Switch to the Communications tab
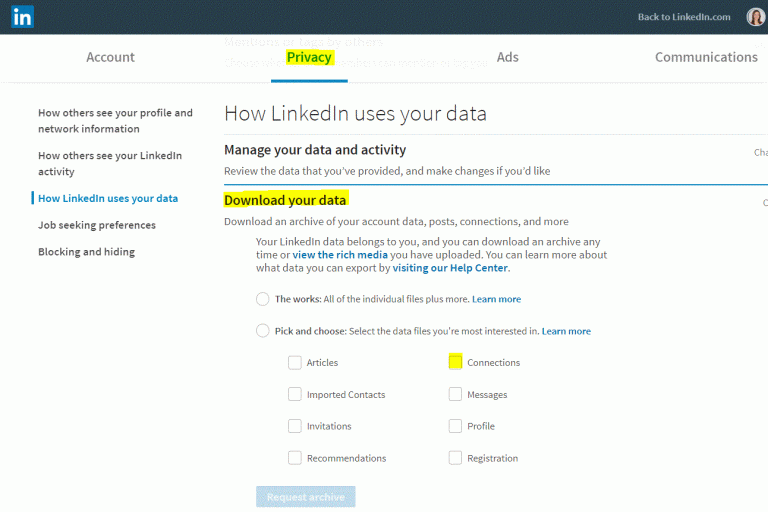 click(x=706, y=57)
